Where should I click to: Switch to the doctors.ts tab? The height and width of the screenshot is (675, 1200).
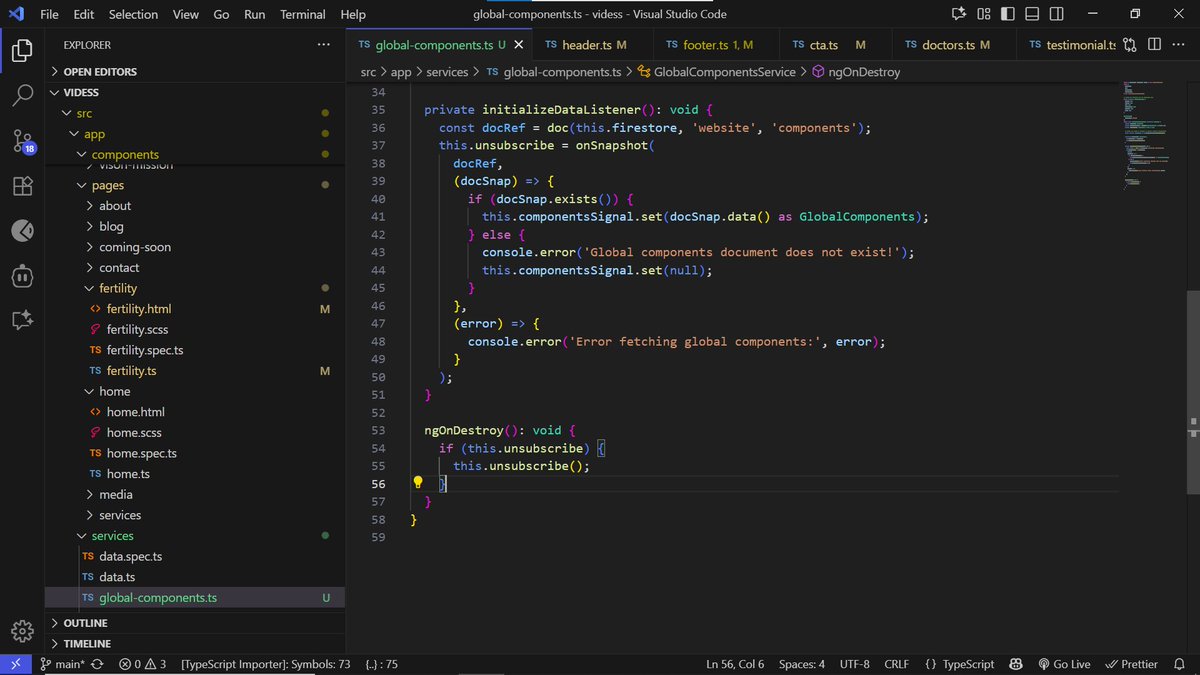point(955,45)
